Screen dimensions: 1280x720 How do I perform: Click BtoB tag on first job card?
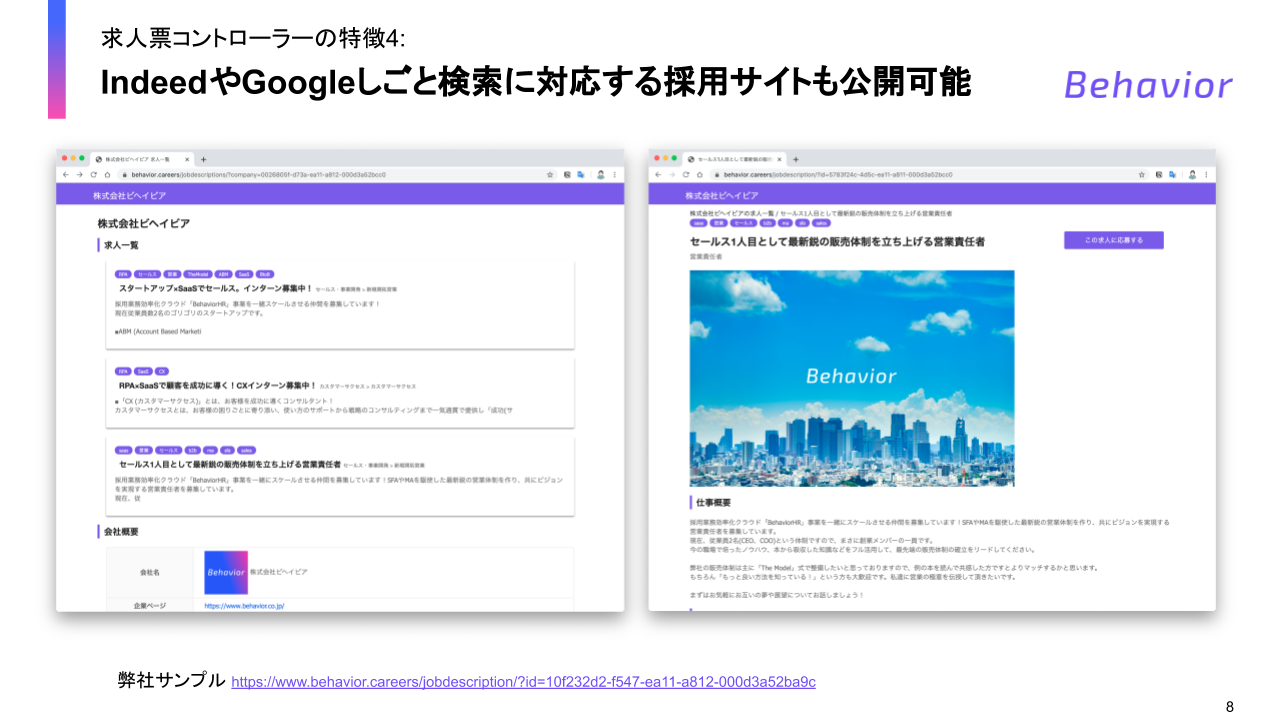click(x=265, y=274)
